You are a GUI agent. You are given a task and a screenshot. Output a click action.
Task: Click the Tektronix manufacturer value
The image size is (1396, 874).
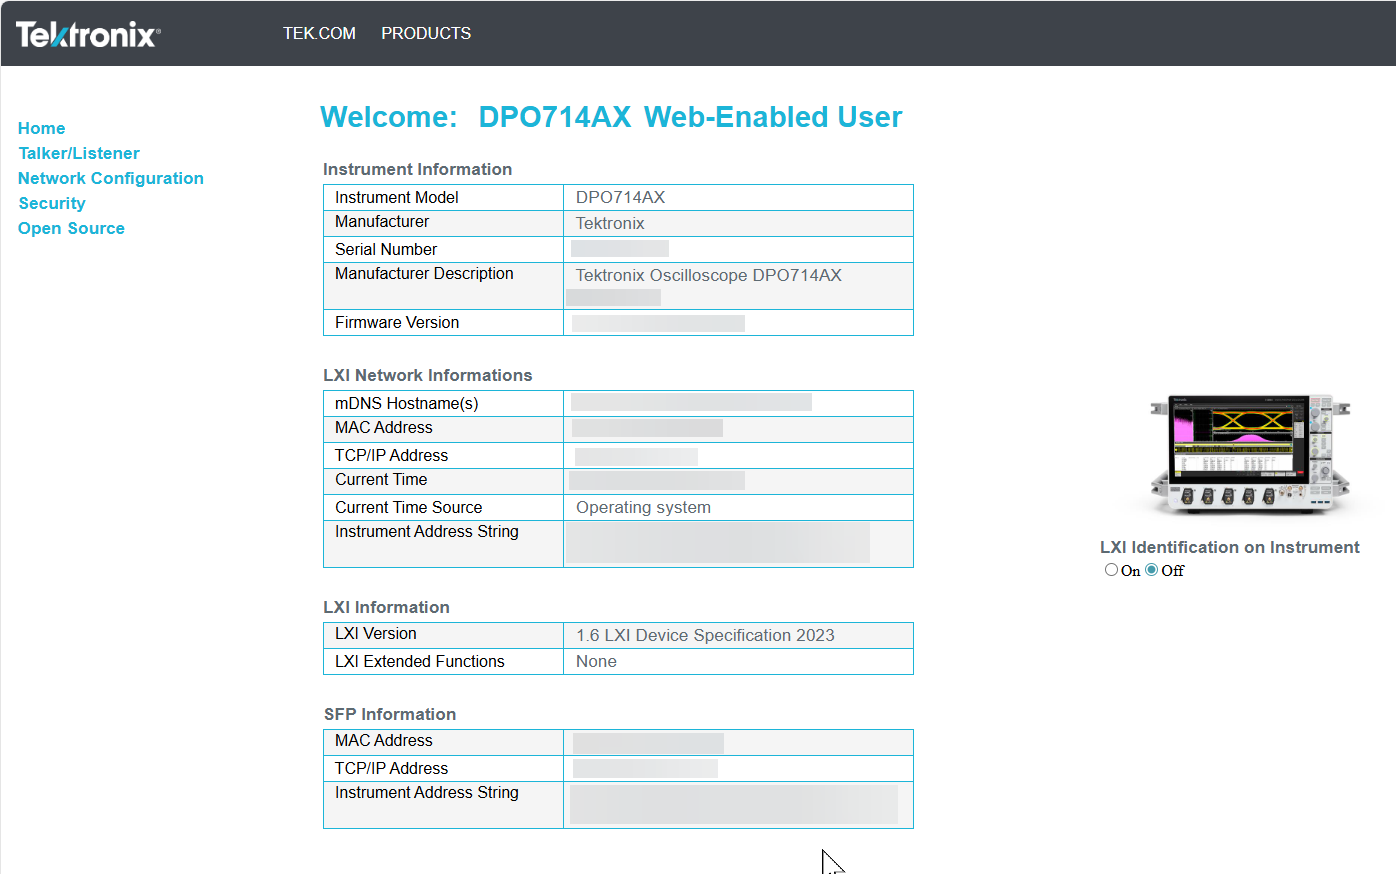pos(610,223)
